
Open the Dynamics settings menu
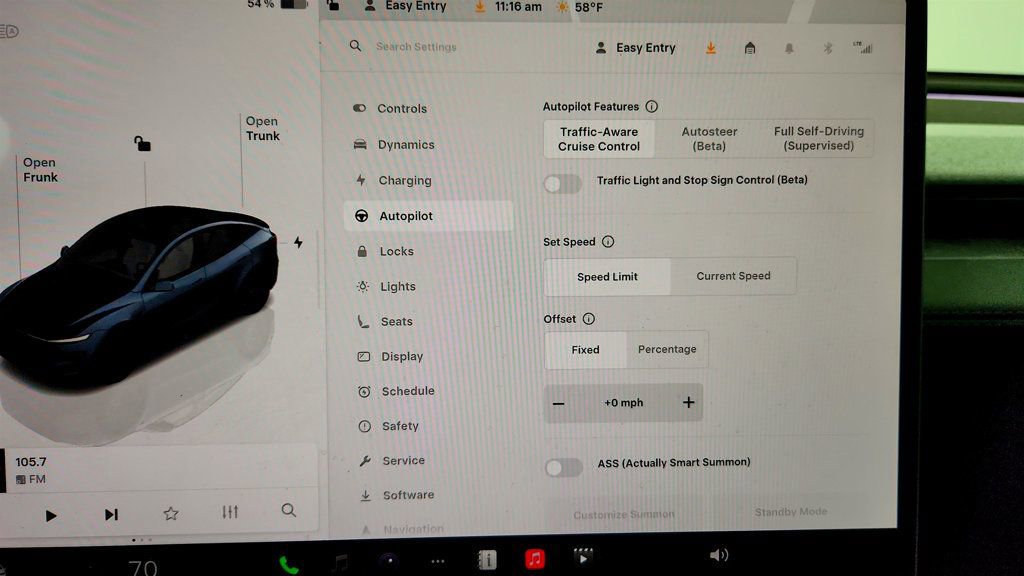click(394, 144)
